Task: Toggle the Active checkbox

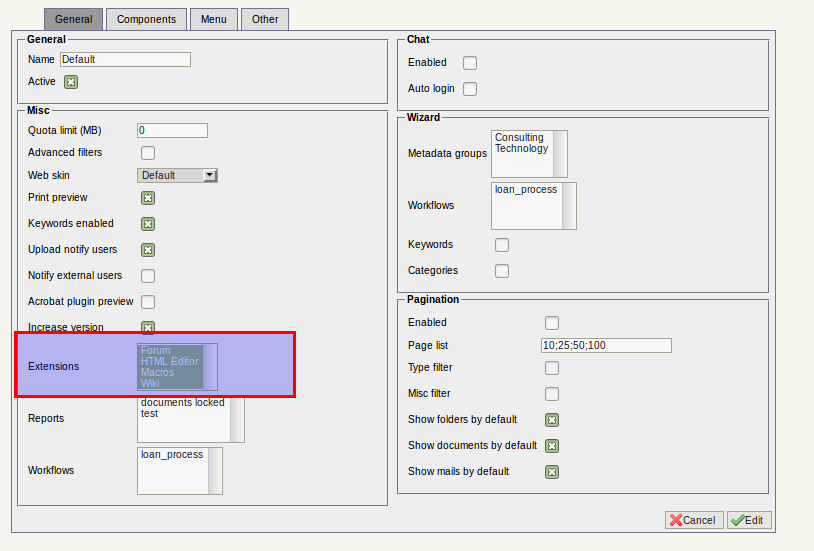Action: click(x=71, y=82)
